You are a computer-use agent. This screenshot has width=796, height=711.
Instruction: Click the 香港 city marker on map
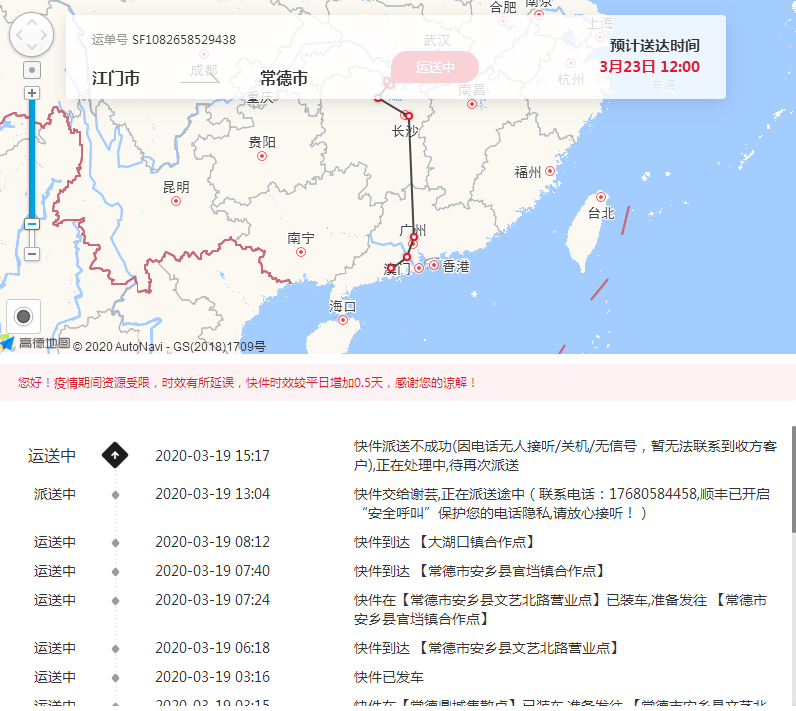(x=434, y=265)
